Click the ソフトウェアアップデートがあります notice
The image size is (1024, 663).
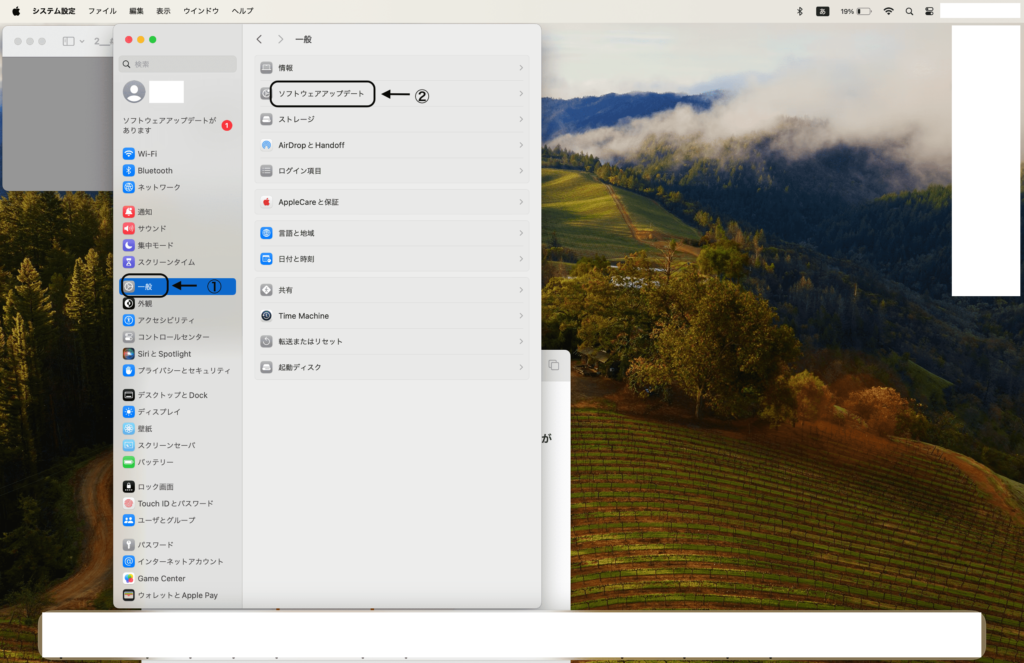(x=177, y=125)
